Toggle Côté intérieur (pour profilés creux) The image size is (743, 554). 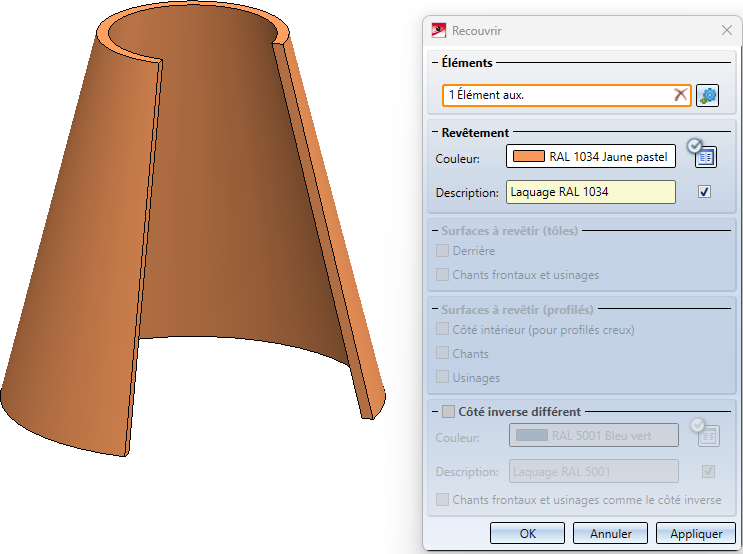tap(442, 329)
